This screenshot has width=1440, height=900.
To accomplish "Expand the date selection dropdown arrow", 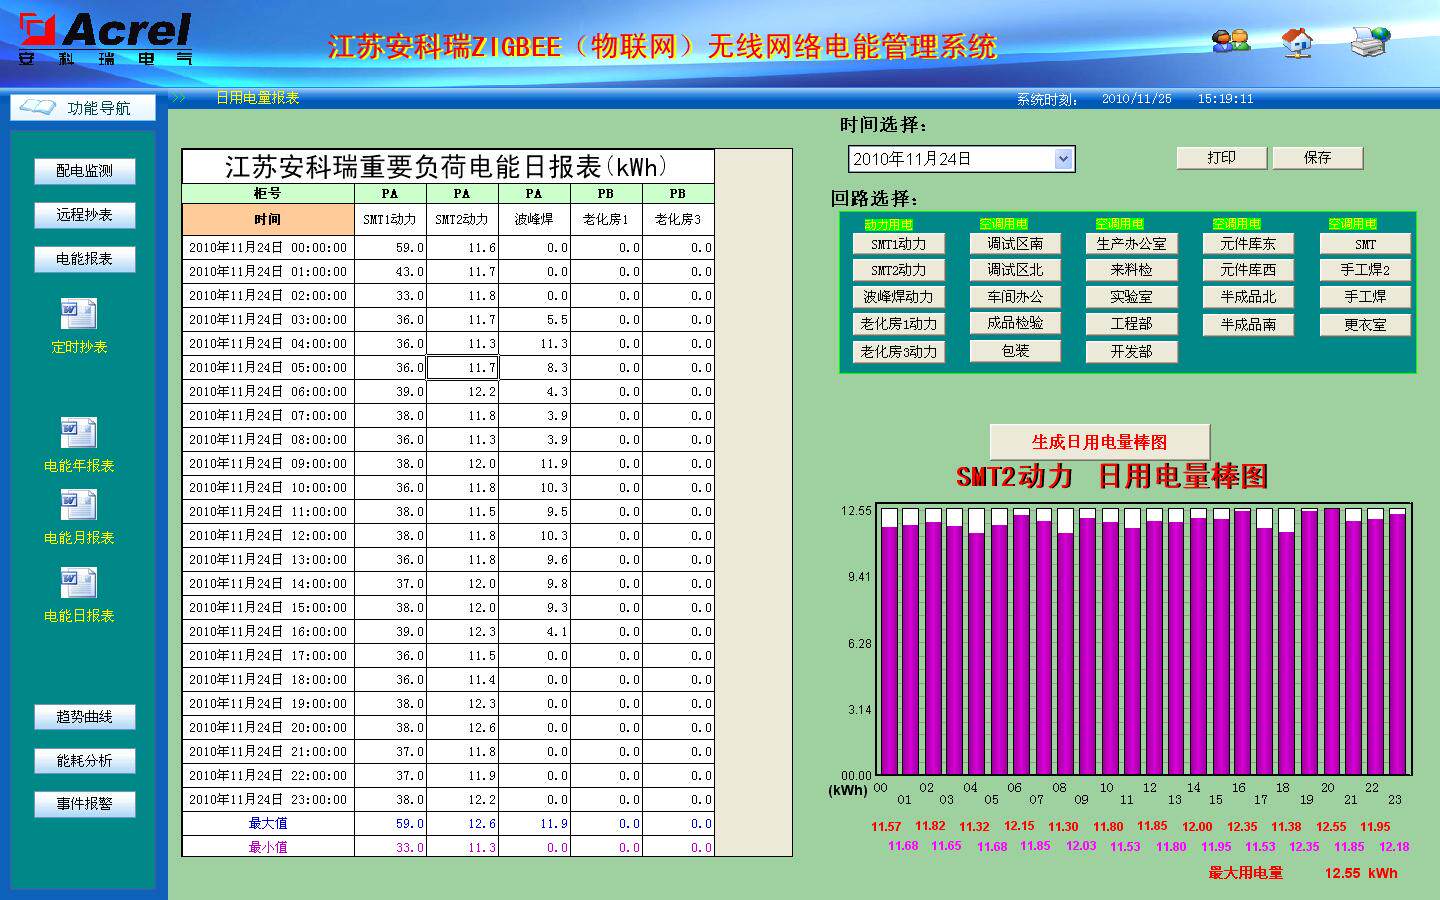I will pyautogui.click(x=1063, y=159).
